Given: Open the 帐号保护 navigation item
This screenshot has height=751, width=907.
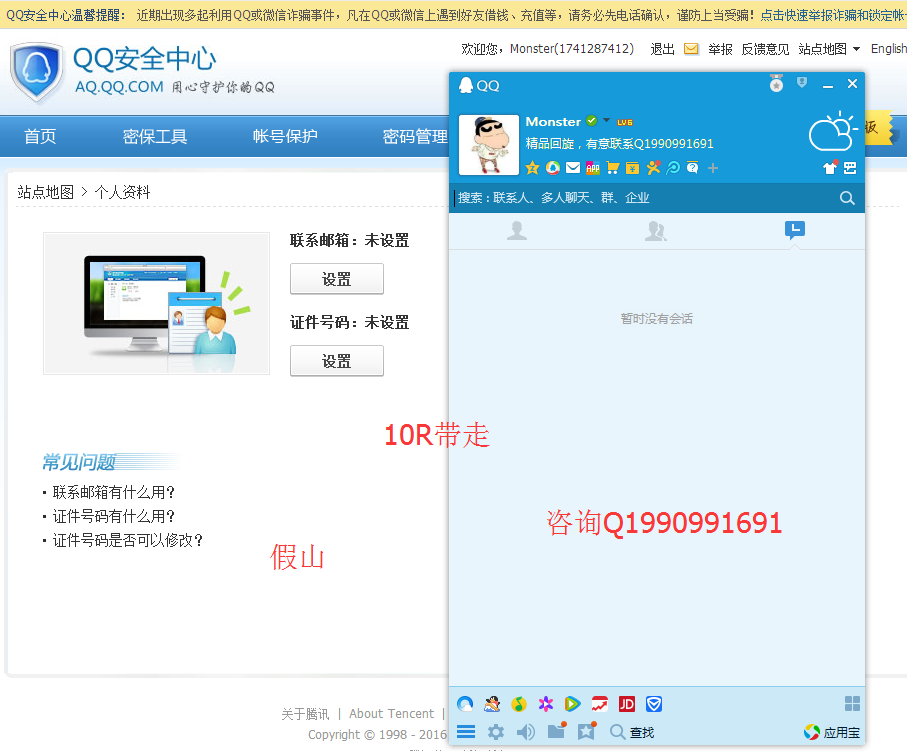Looking at the screenshot, I should point(285,137).
